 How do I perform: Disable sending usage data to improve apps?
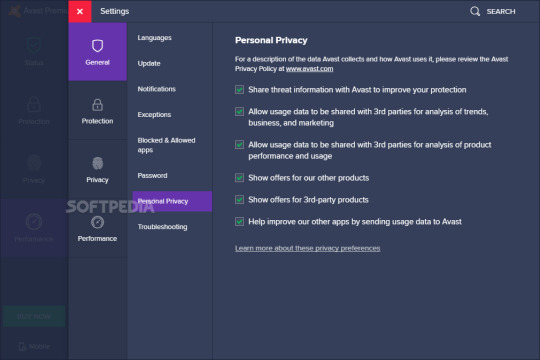(x=239, y=222)
